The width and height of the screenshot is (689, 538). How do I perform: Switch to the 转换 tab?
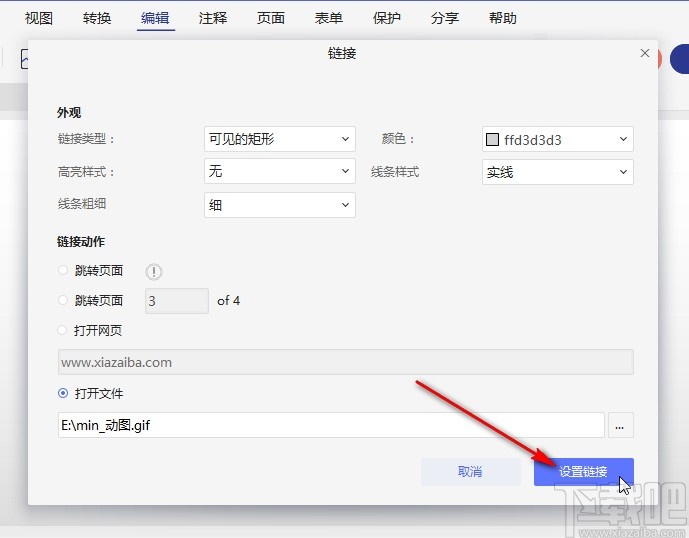point(97,18)
